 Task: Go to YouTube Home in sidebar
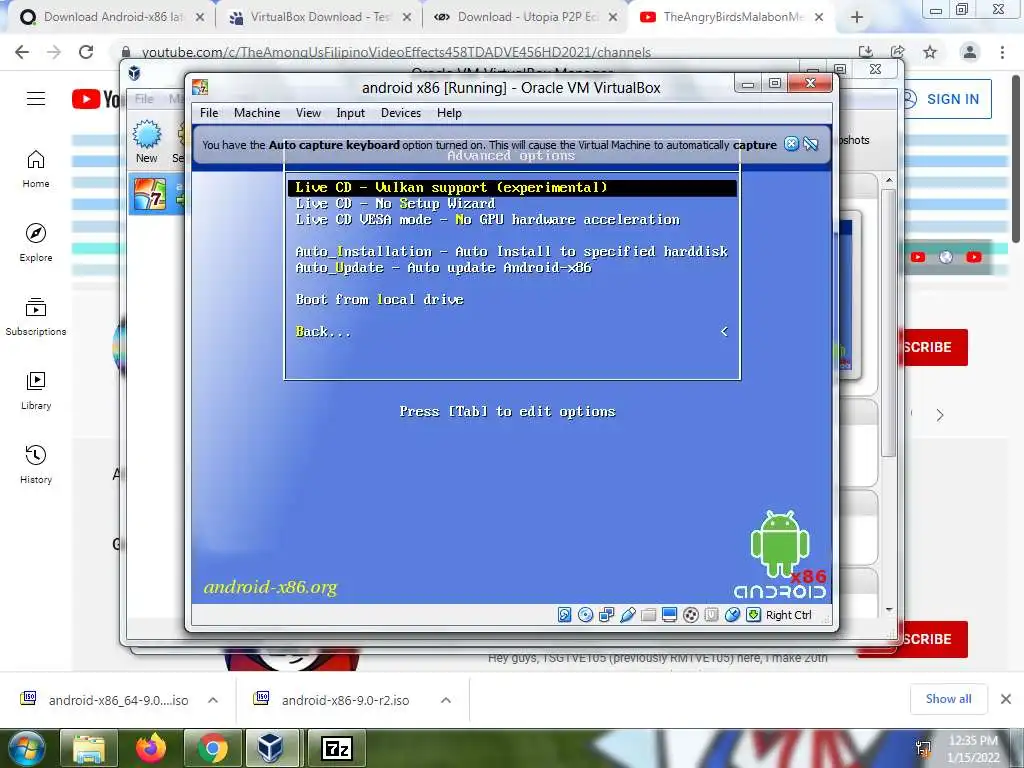click(36, 169)
